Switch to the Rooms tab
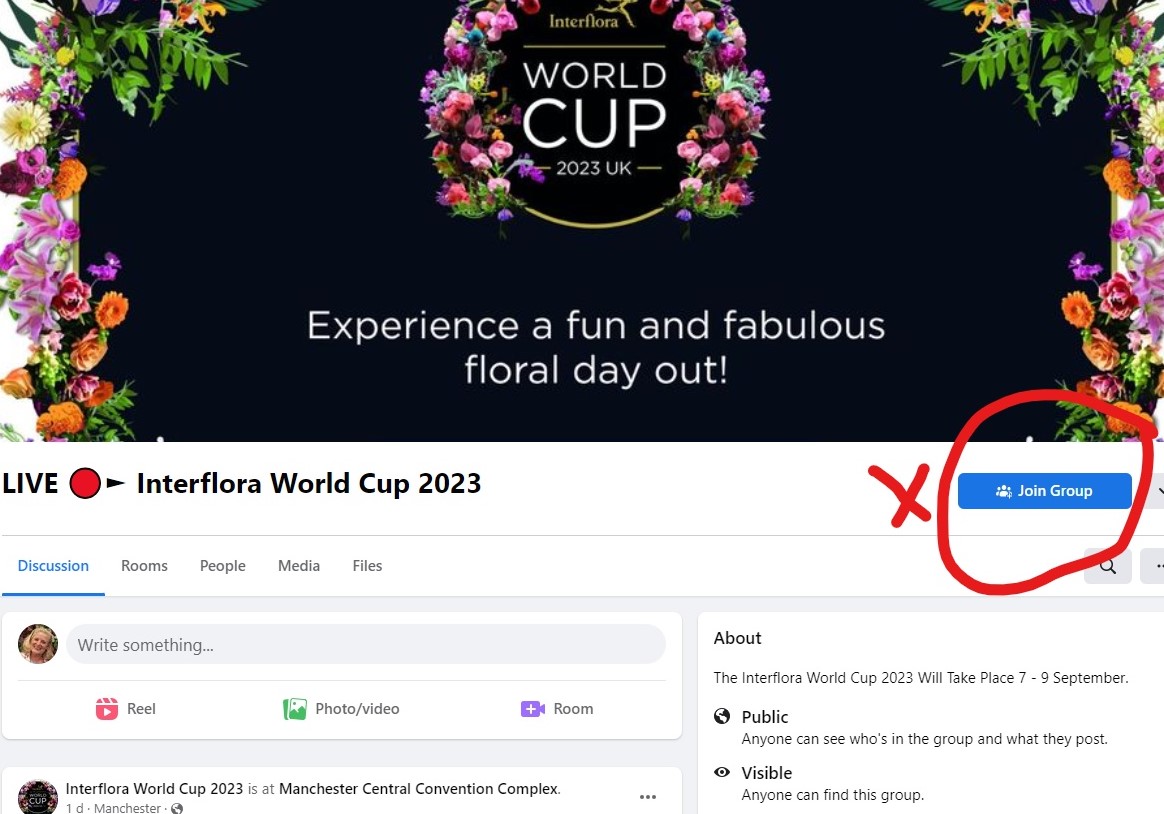 click(x=144, y=565)
